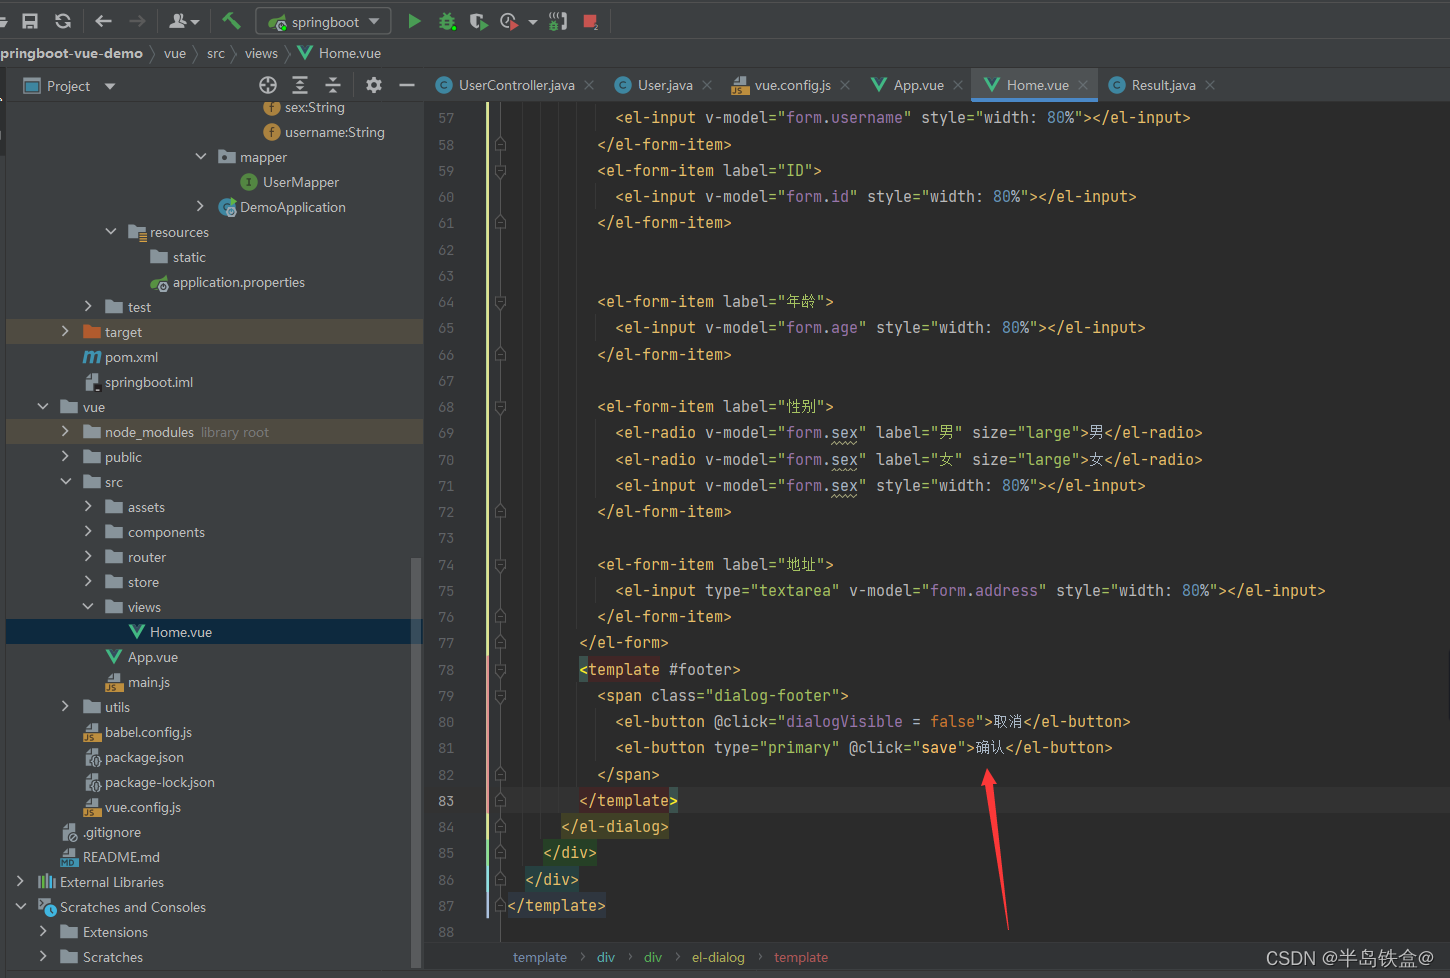Click the Profile run clock icon
The height and width of the screenshot is (978, 1450).
pos(509,20)
